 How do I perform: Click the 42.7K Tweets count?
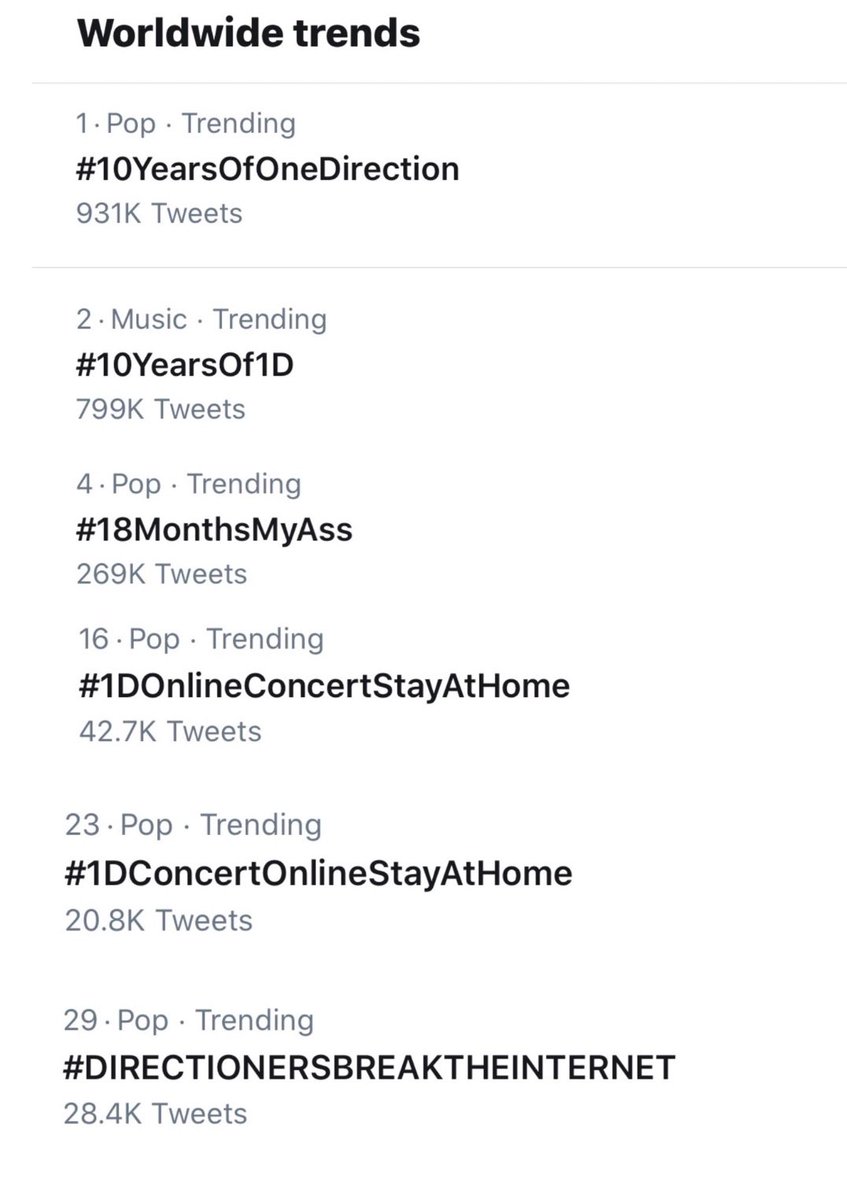point(170,731)
